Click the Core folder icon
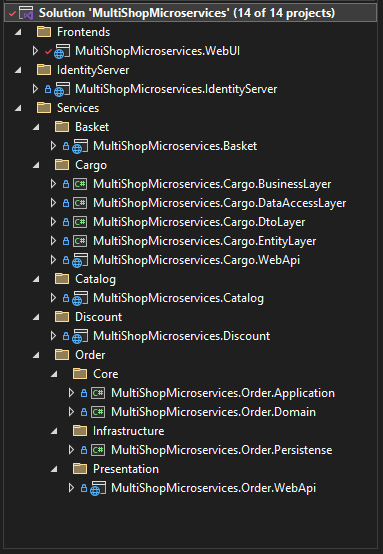383x554 pixels. point(80,374)
